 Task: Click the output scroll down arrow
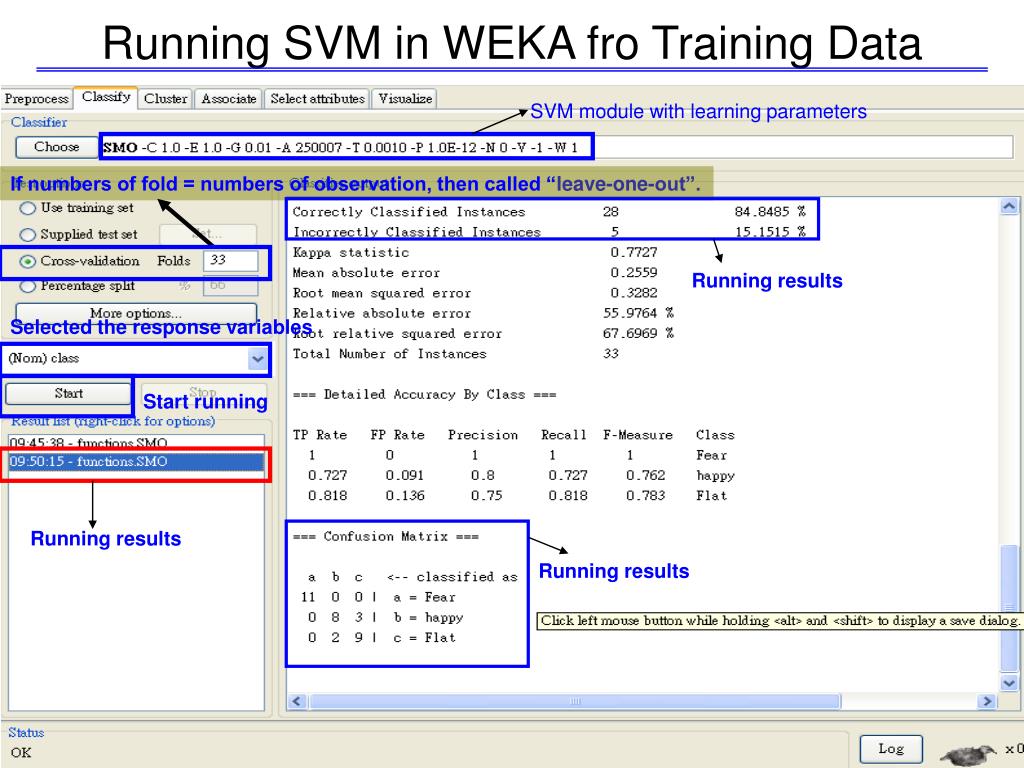pos(1009,682)
